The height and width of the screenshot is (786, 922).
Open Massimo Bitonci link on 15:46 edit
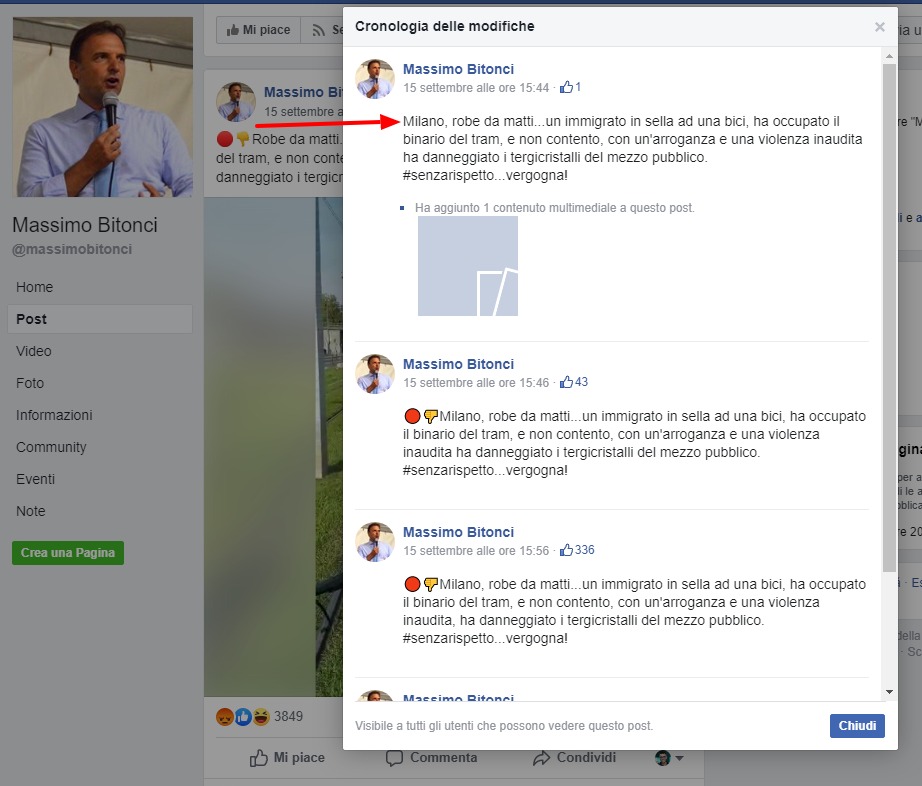pos(458,364)
